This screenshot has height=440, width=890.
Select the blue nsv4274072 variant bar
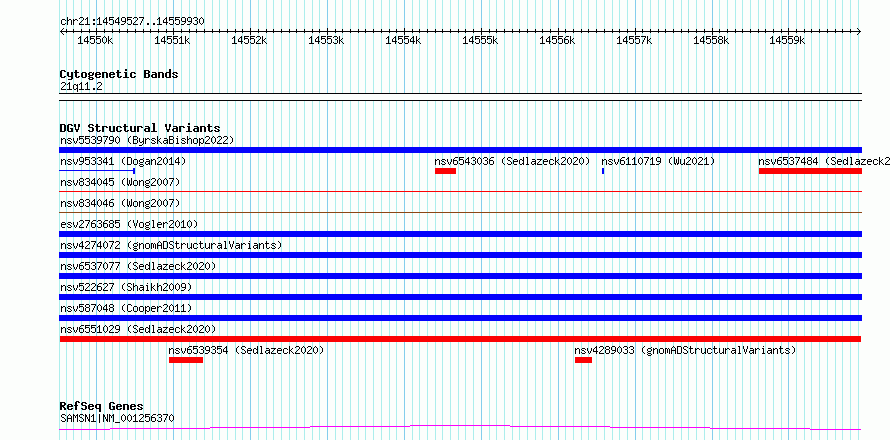460,255
